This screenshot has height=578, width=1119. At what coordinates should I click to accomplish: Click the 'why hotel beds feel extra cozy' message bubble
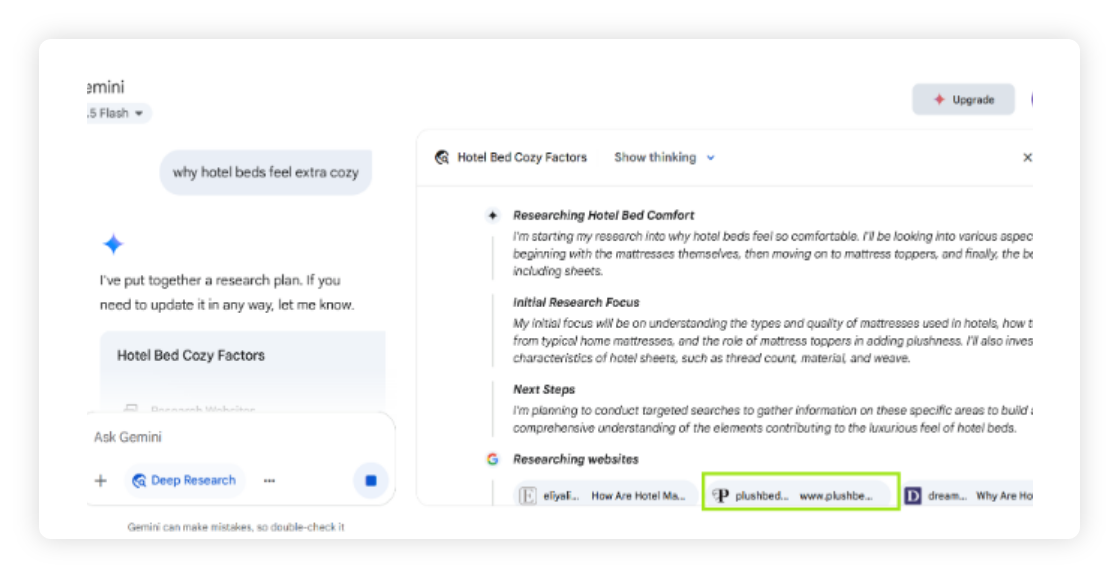[x=265, y=172]
